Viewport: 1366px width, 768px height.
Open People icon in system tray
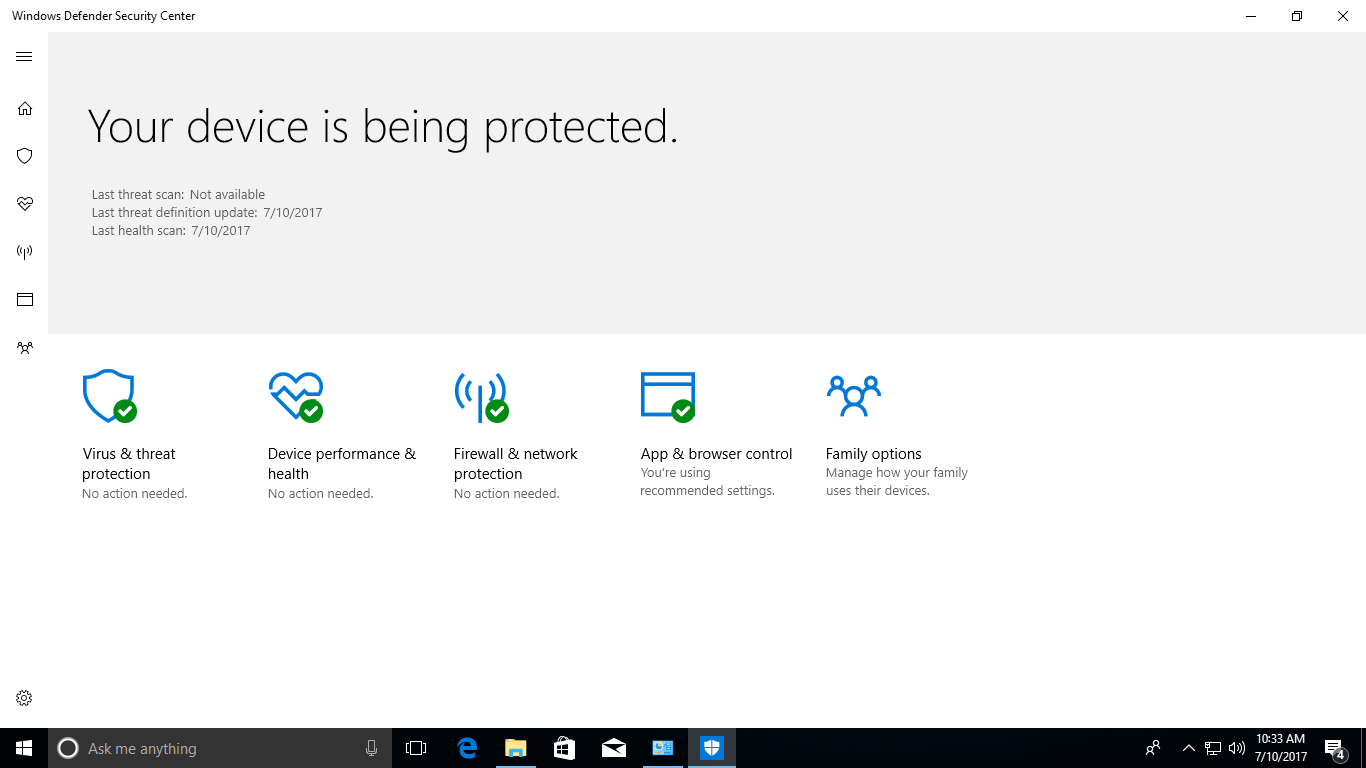click(1153, 748)
